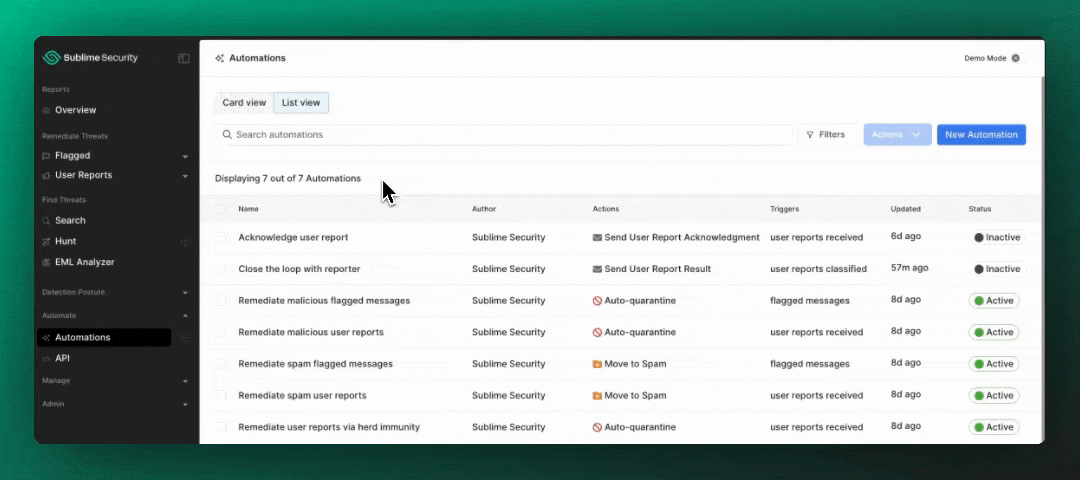The height and width of the screenshot is (480, 1080).
Task: Expand the Detection Posture section
Action: (185, 293)
